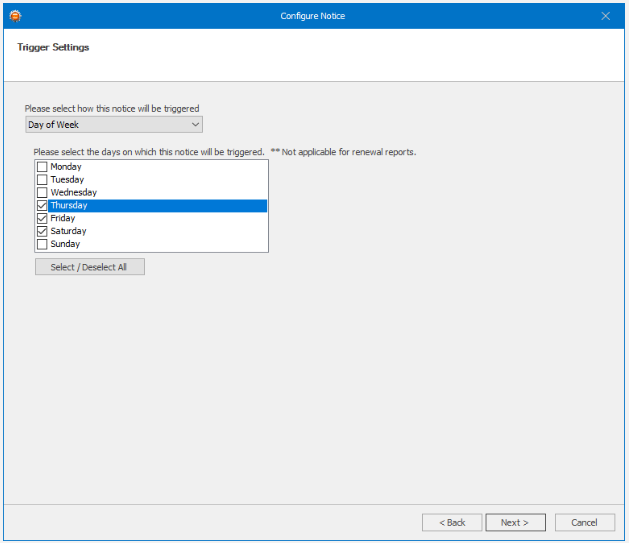Screen dimensions: 629x543
Task: Select the Monday row label
Action: 66,166
